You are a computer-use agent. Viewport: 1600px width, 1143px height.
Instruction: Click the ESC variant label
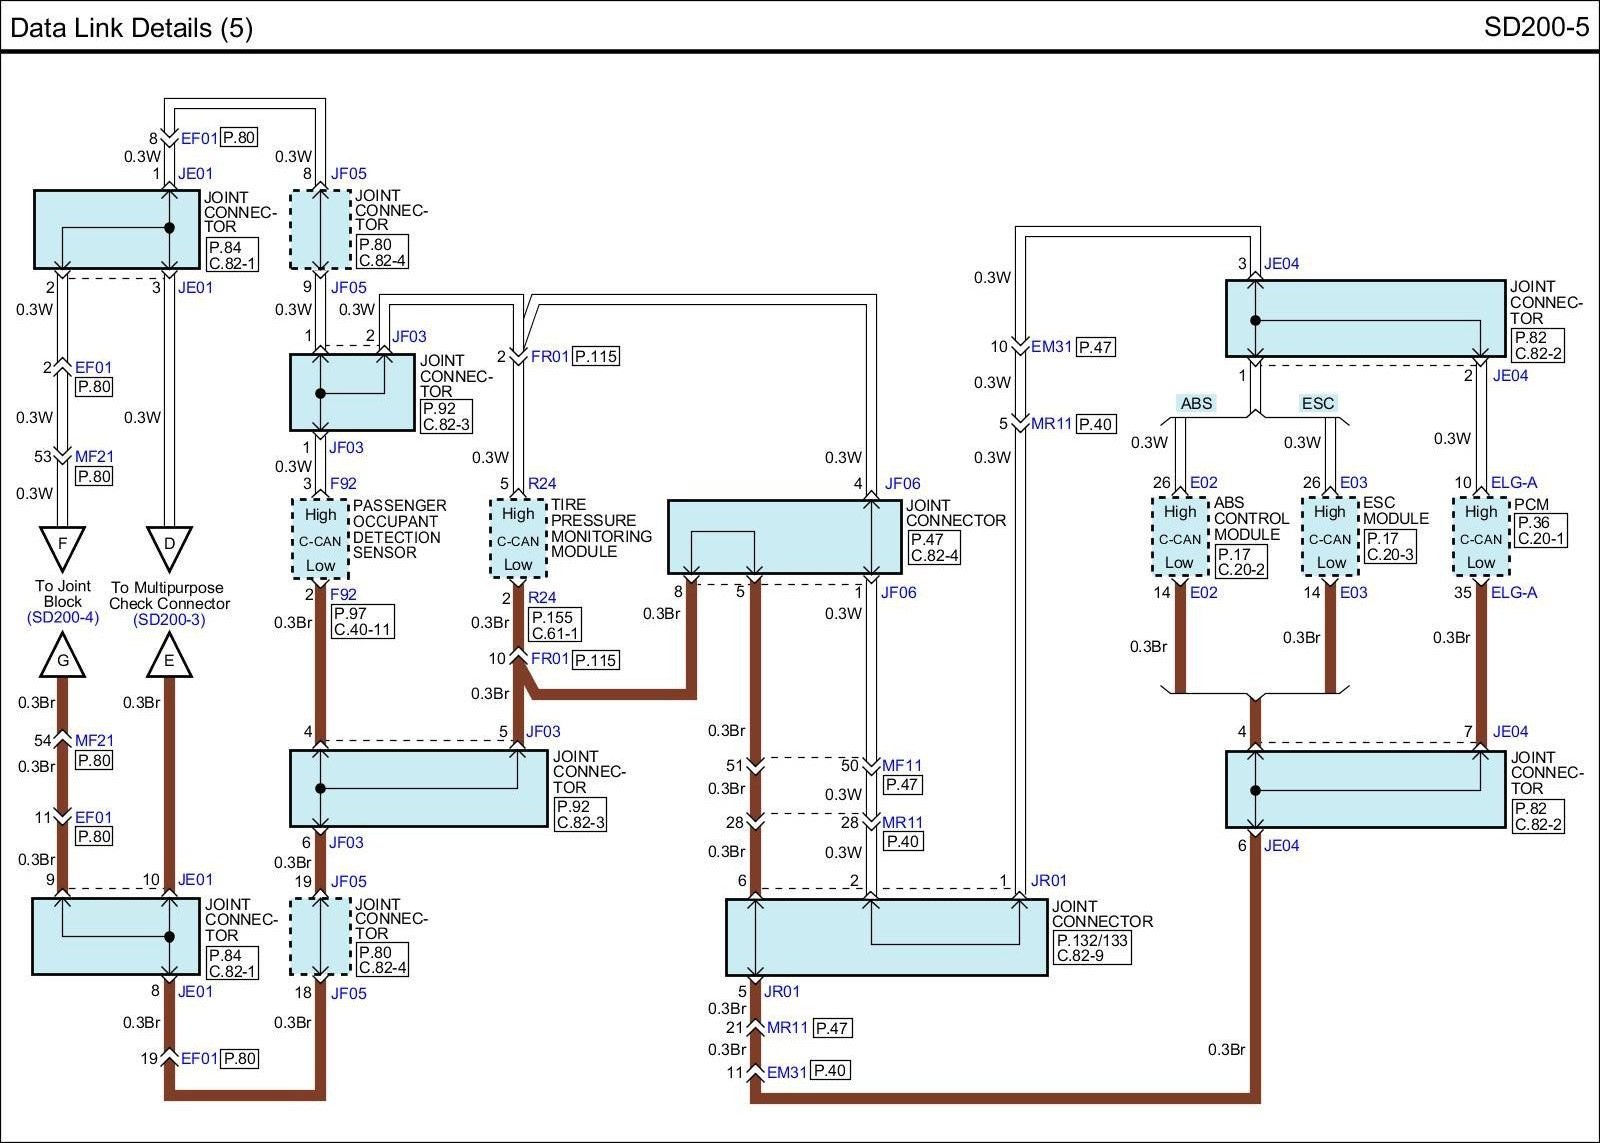(x=1318, y=404)
